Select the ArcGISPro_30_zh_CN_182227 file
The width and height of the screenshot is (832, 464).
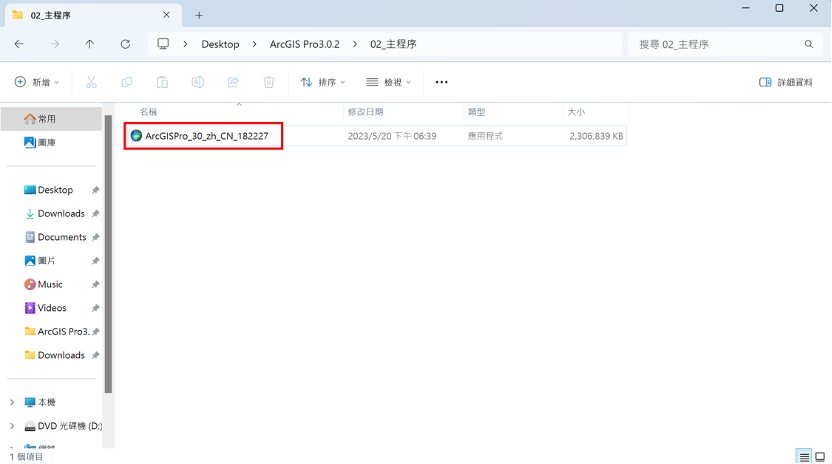coord(207,136)
